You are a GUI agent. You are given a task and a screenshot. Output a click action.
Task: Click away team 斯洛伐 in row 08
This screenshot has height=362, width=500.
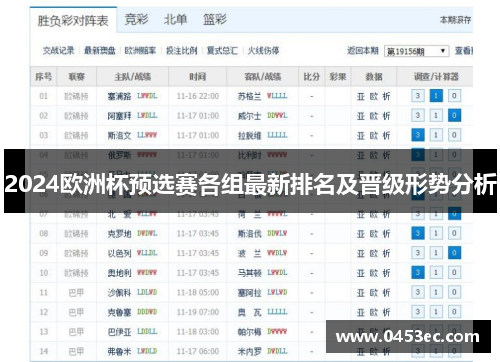coord(249,234)
